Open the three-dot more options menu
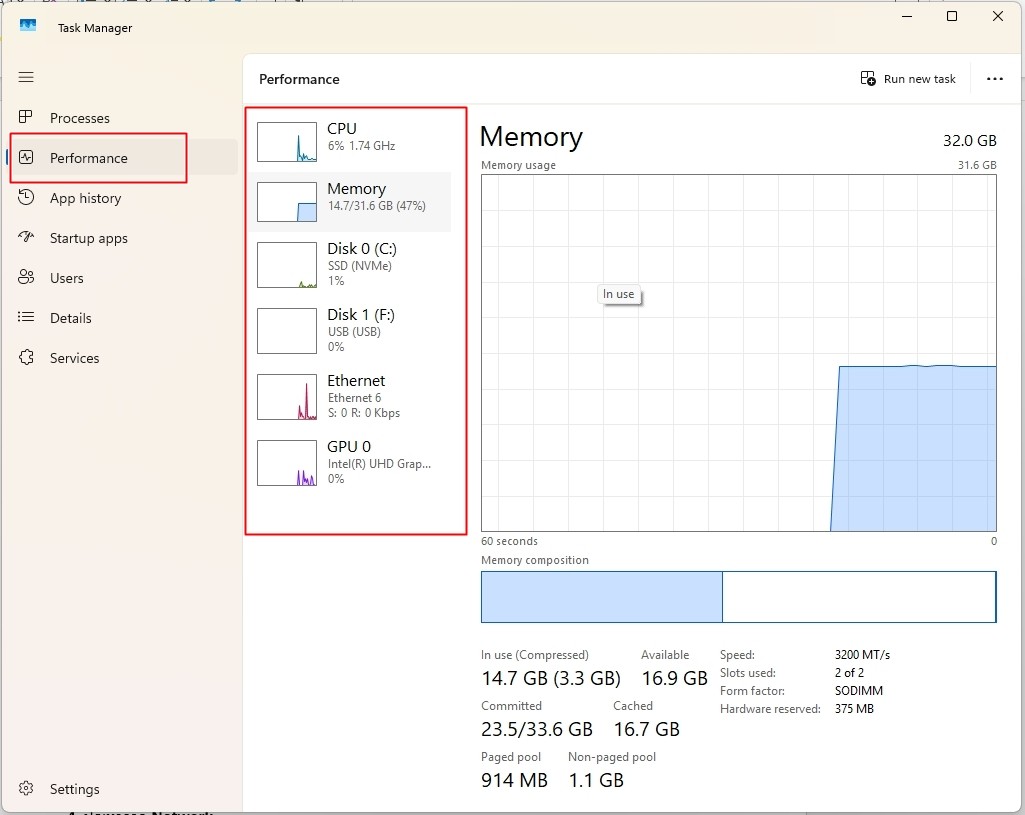The width and height of the screenshot is (1025, 815). click(x=994, y=79)
